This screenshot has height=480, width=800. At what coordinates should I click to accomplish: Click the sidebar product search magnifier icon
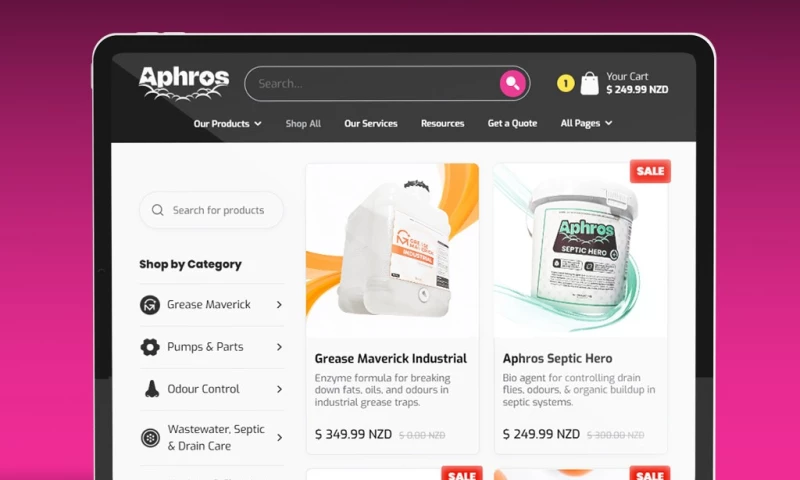[158, 210]
